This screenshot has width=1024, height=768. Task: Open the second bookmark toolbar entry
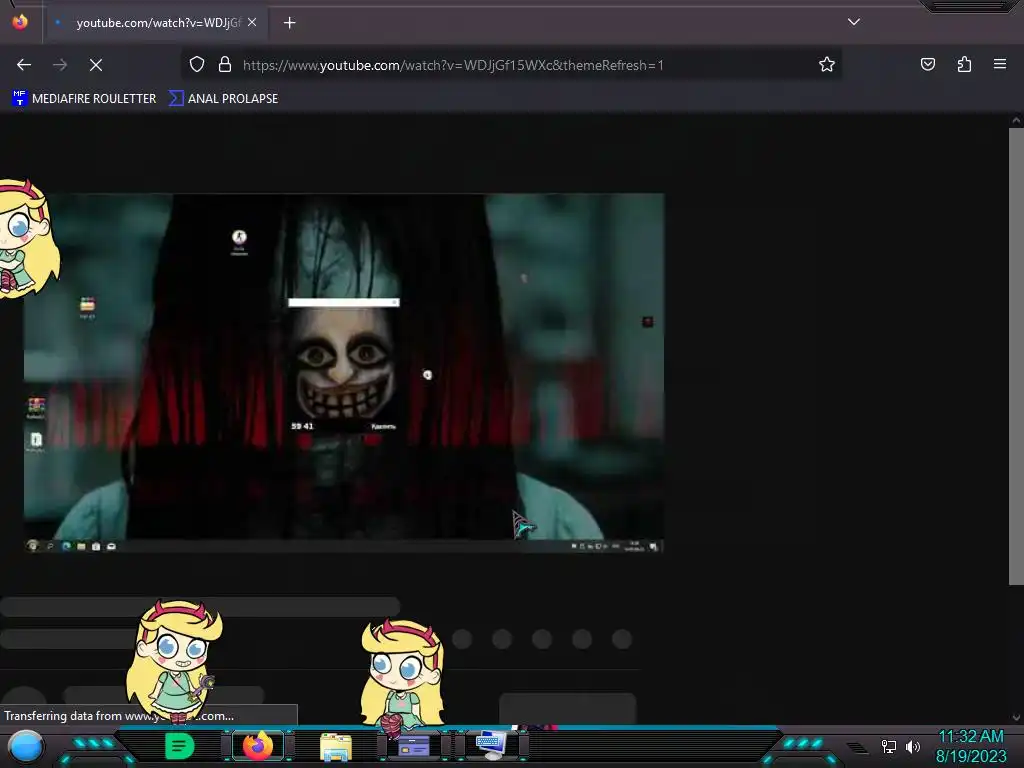coord(223,99)
